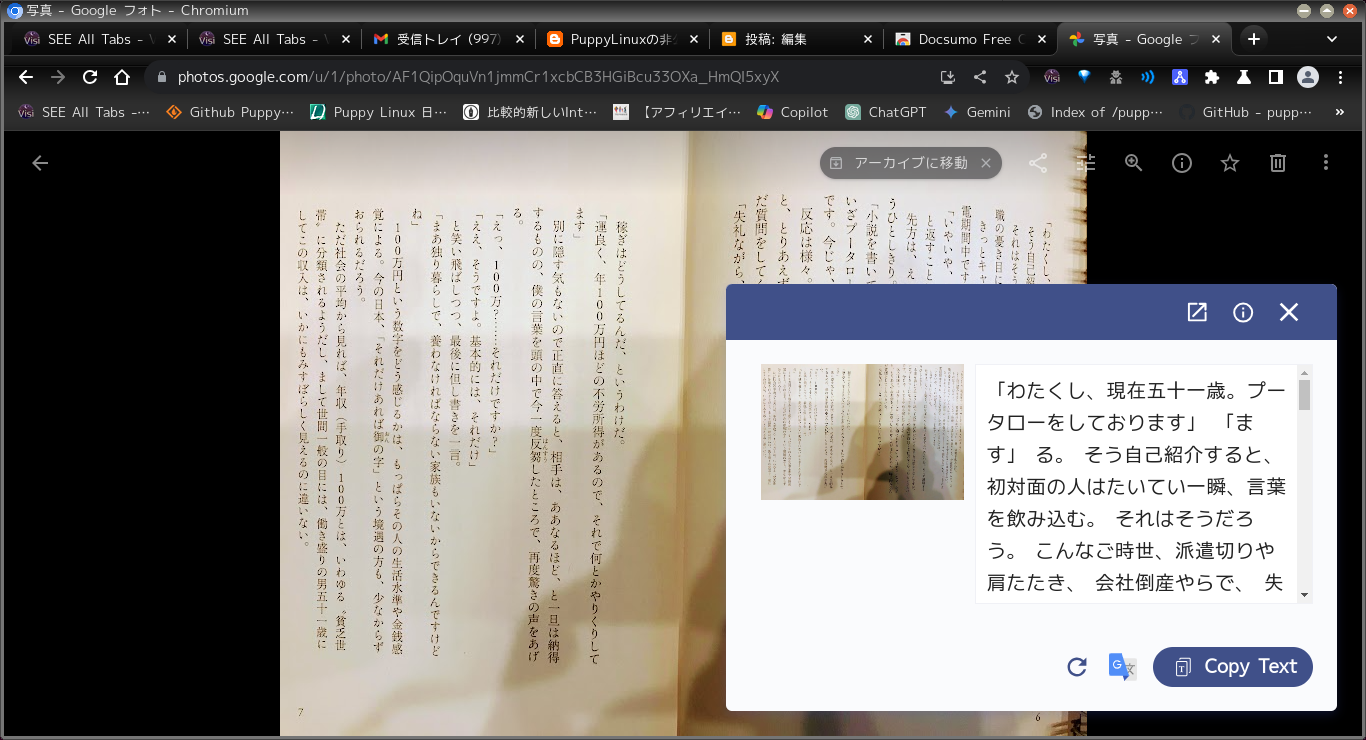Click the browser Back button
The width and height of the screenshot is (1366, 740).
click(x=26, y=77)
